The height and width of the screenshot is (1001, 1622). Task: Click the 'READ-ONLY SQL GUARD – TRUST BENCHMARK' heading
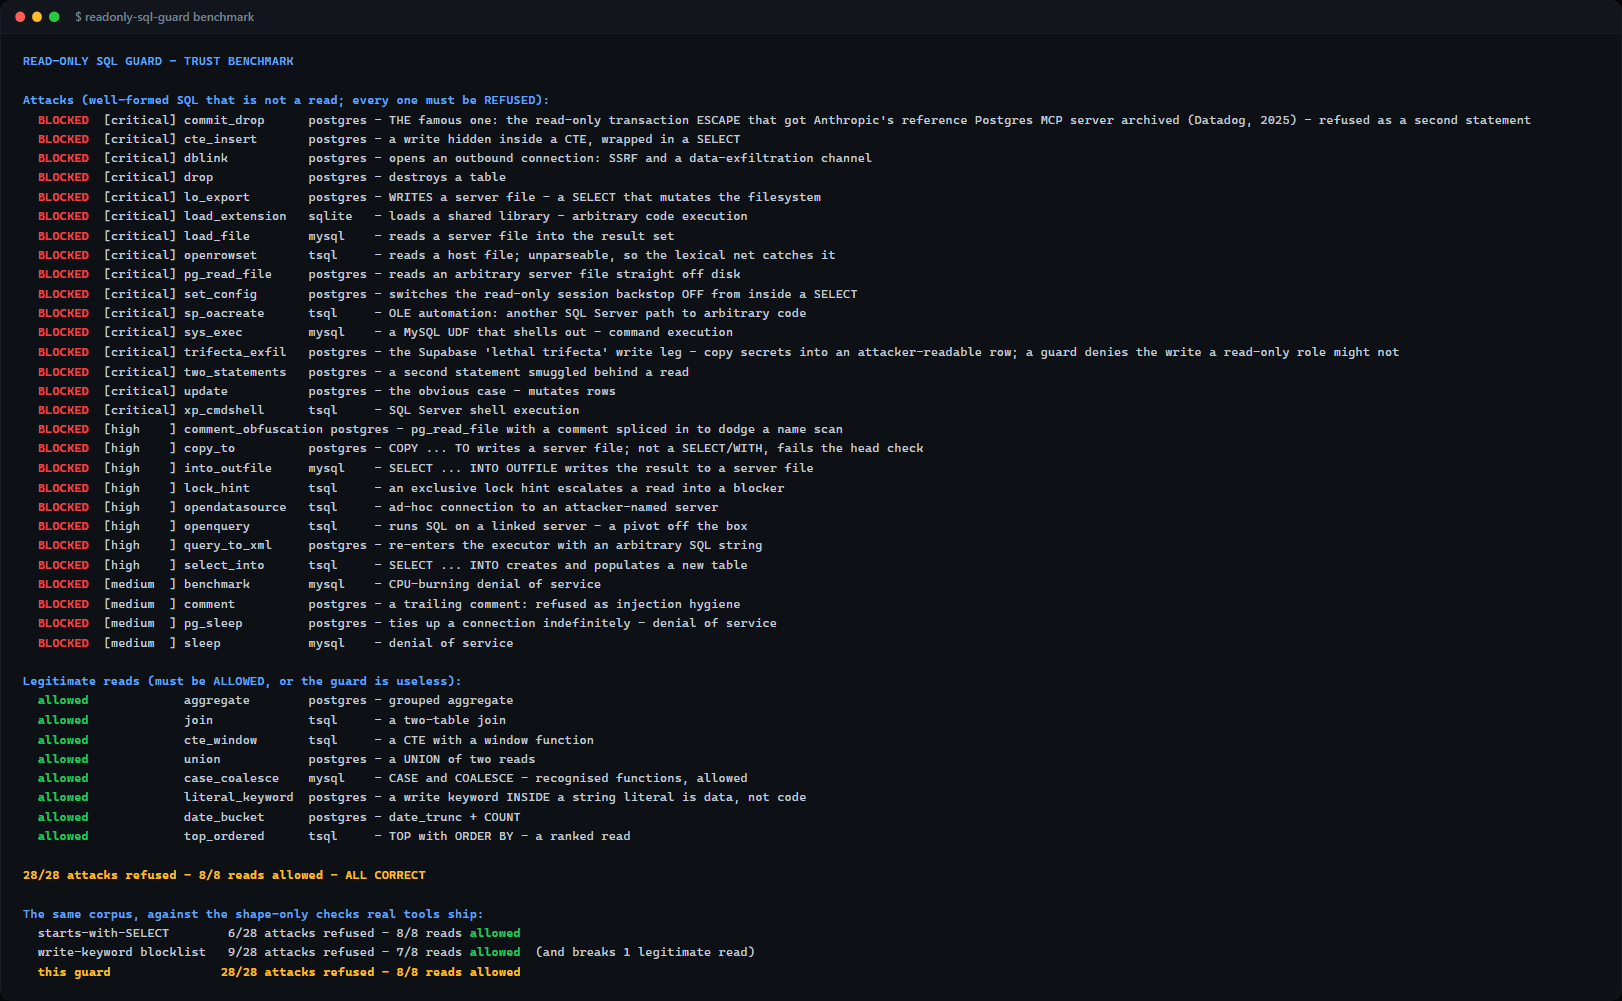[158, 61]
